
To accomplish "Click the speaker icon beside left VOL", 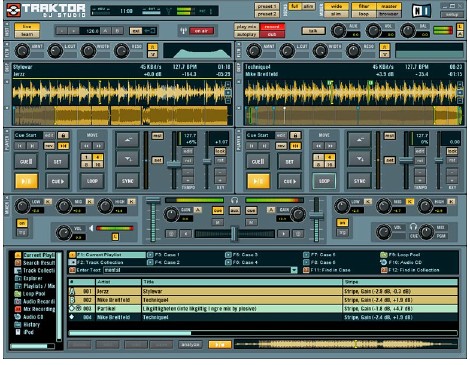I will pos(91,228).
